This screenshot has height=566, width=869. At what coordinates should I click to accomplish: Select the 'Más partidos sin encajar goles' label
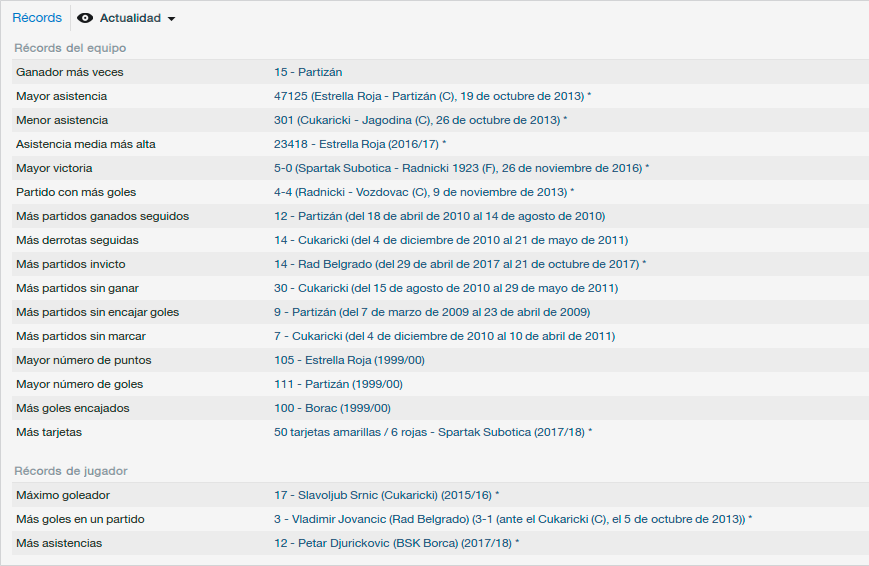tap(98, 312)
